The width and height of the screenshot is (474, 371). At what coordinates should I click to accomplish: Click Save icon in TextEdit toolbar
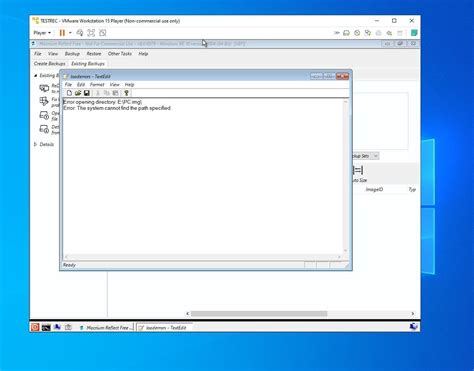coord(86,93)
